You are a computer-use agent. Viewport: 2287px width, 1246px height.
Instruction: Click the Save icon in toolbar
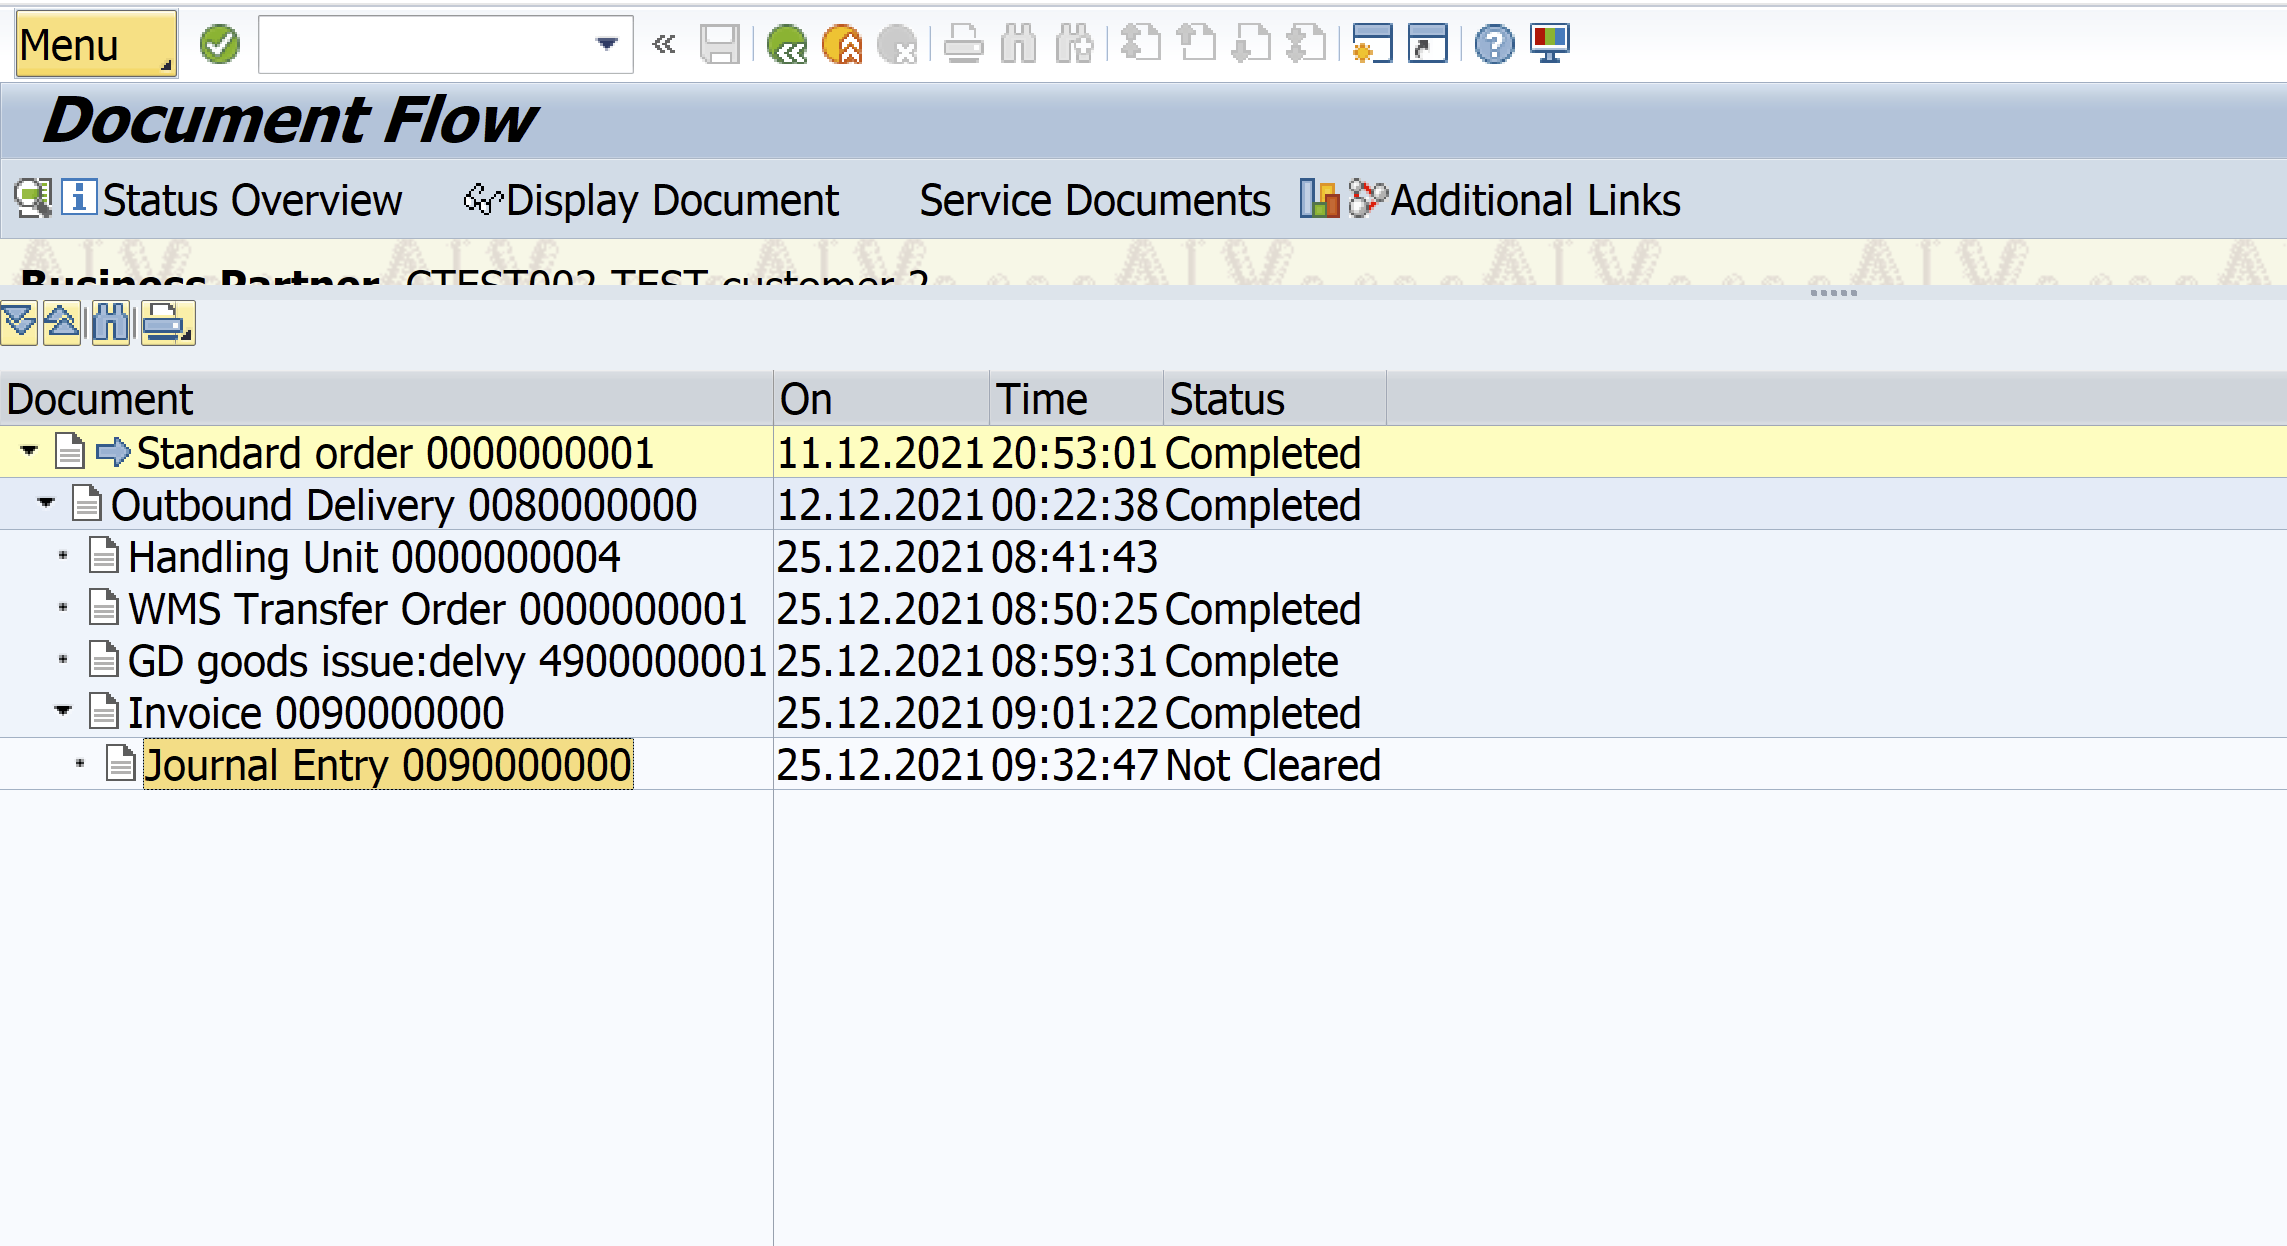[718, 41]
